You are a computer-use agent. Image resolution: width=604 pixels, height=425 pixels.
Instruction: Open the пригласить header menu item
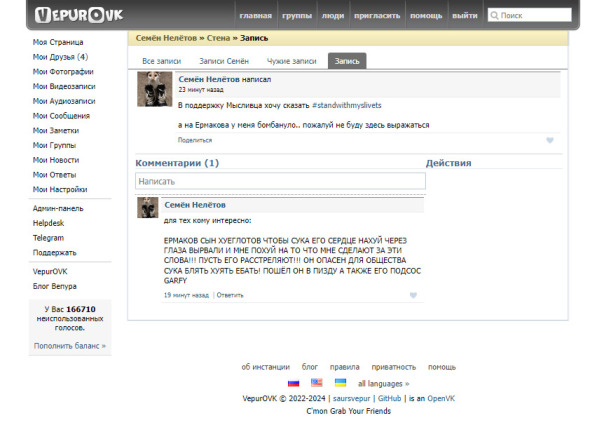pos(377,16)
